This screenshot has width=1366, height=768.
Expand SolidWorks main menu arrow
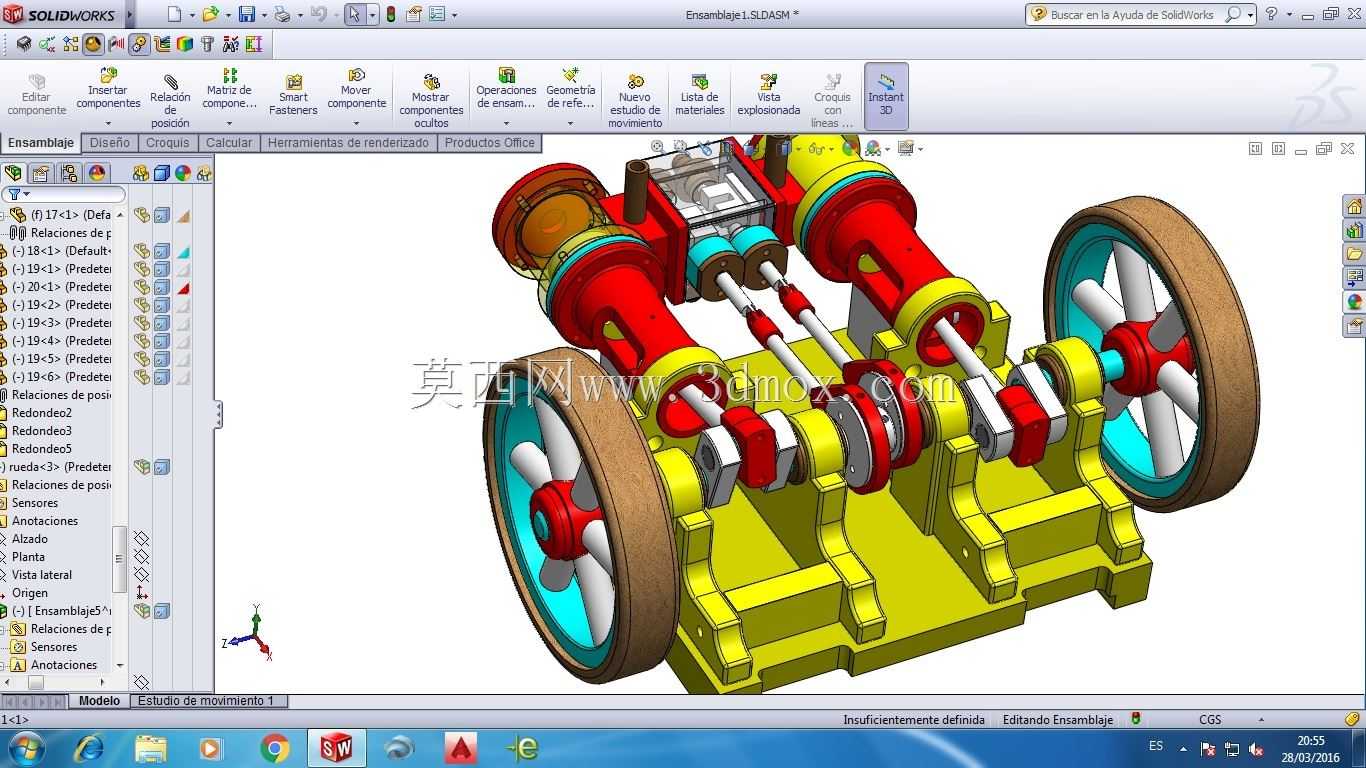(x=129, y=15)
